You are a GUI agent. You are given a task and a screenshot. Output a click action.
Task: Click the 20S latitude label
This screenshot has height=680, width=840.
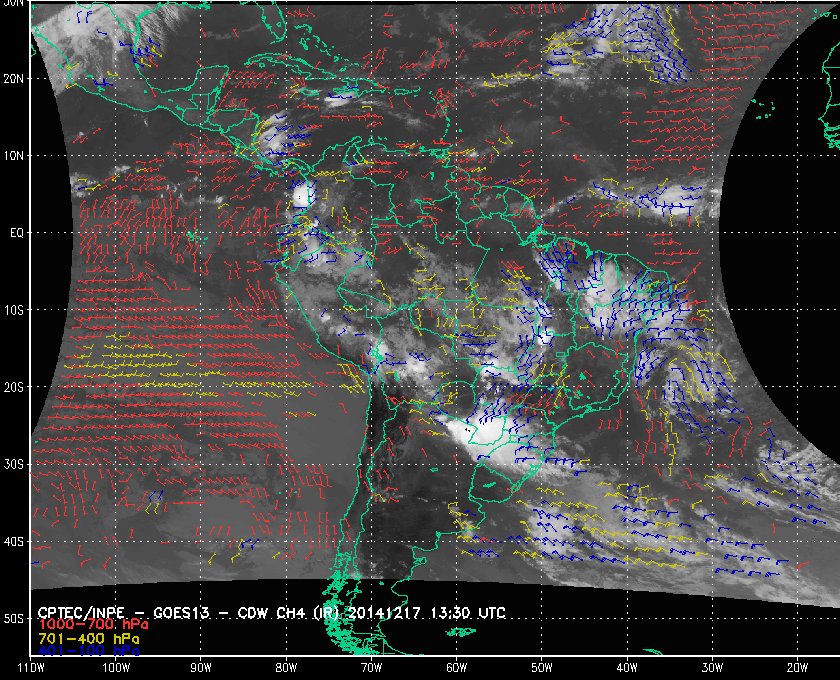[x=13, y=387]
